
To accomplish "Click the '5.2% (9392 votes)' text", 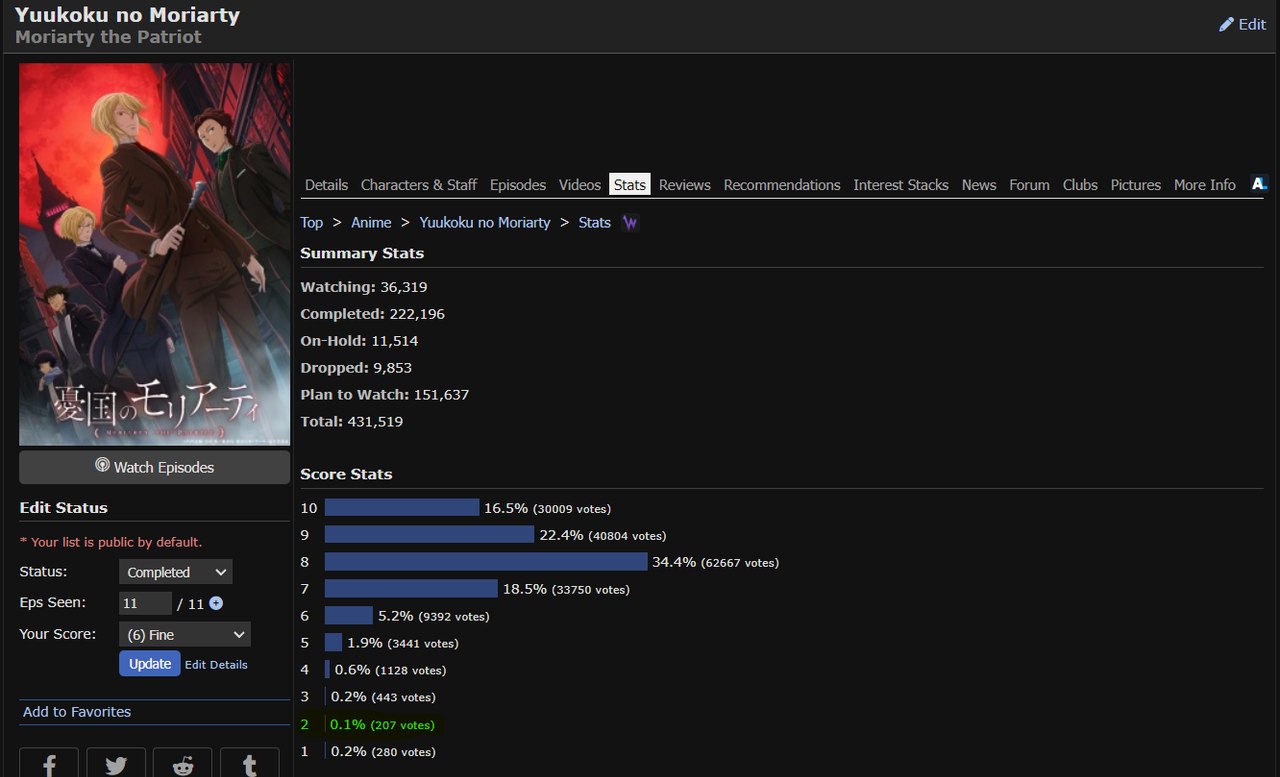I will click(x=434, y=616).
